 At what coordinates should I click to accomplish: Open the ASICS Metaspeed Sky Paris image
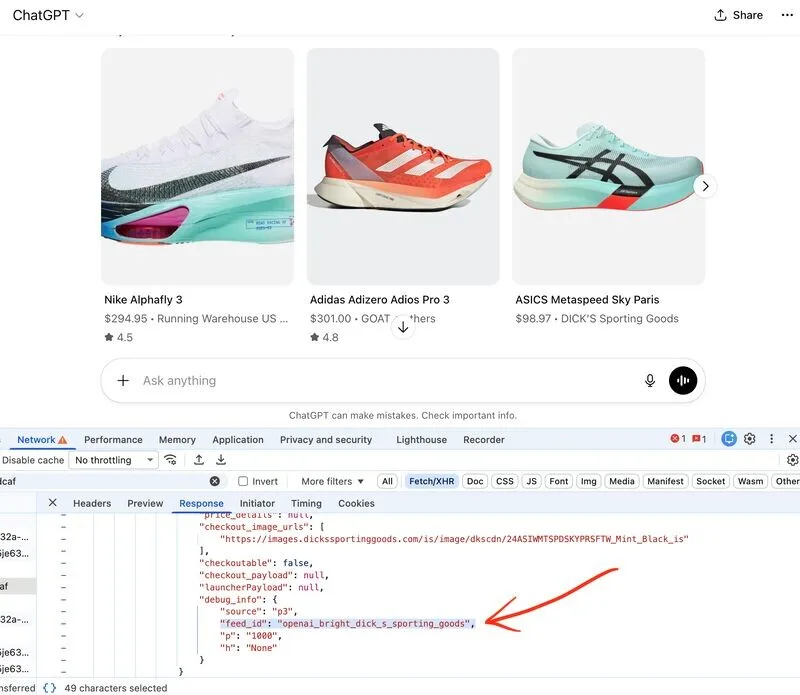(609, 166)
